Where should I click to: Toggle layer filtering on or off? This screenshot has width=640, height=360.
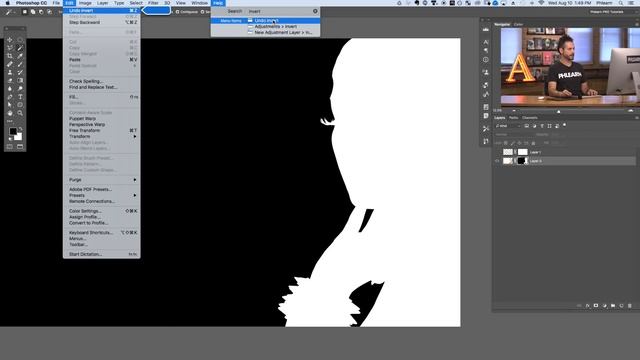pyautogui.click(x=564, y=125)
